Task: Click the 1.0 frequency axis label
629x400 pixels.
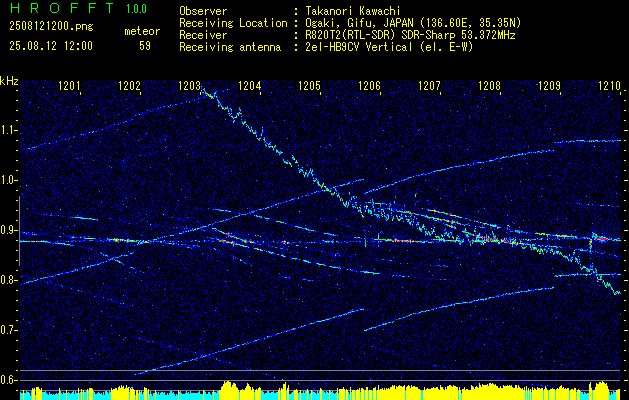Action: click(7, 180)
